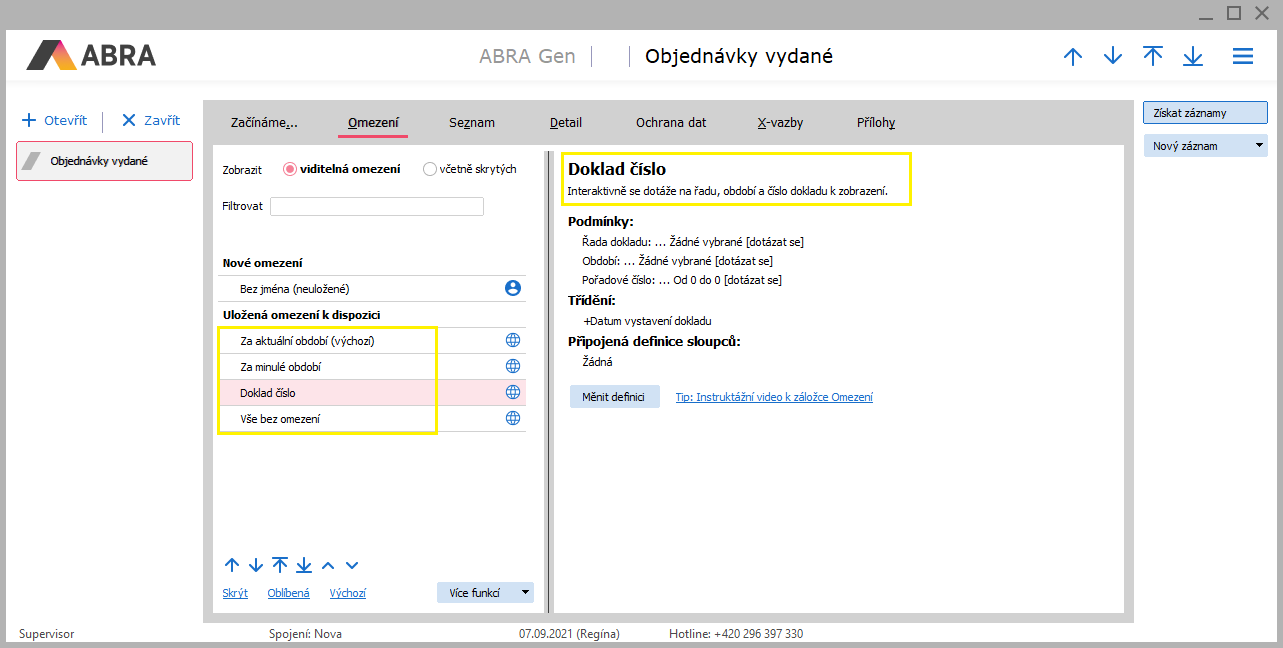Click the globe icon beside Za minulé období
Screen dimensions: 1283x648
pyautogui.click(x=513, y=366)
